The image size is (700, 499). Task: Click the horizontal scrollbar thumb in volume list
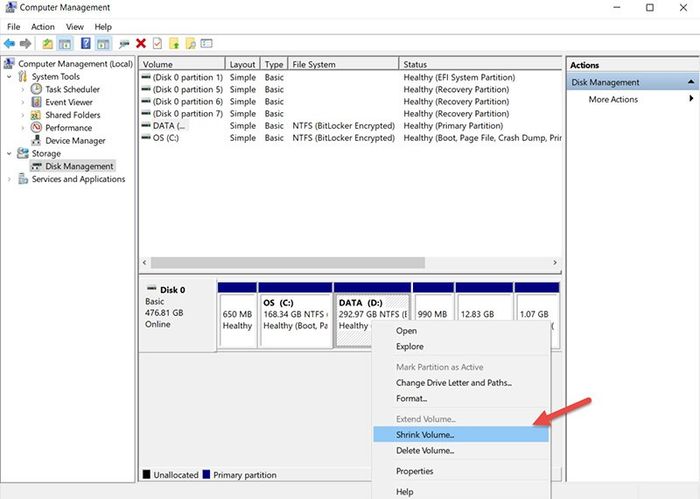click(x=288, y=262)
